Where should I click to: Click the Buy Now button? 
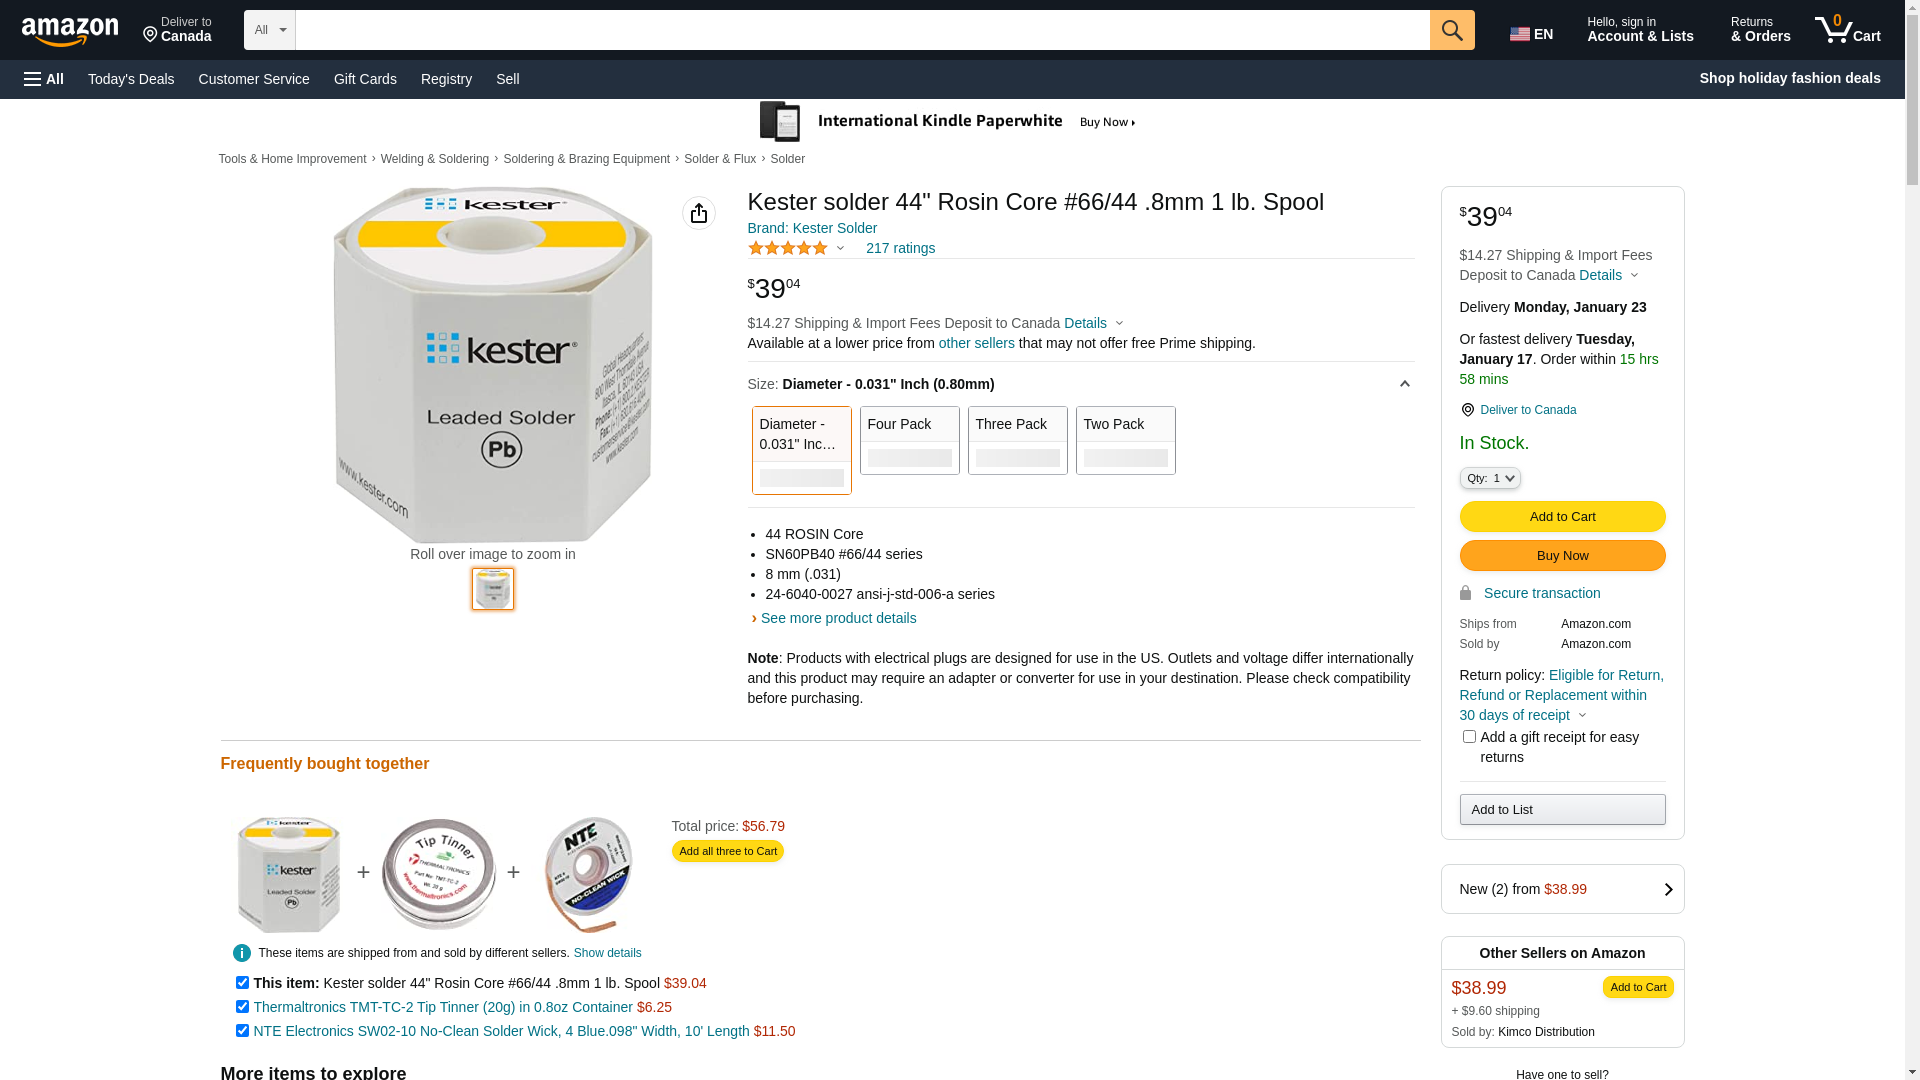[1562, 556]
